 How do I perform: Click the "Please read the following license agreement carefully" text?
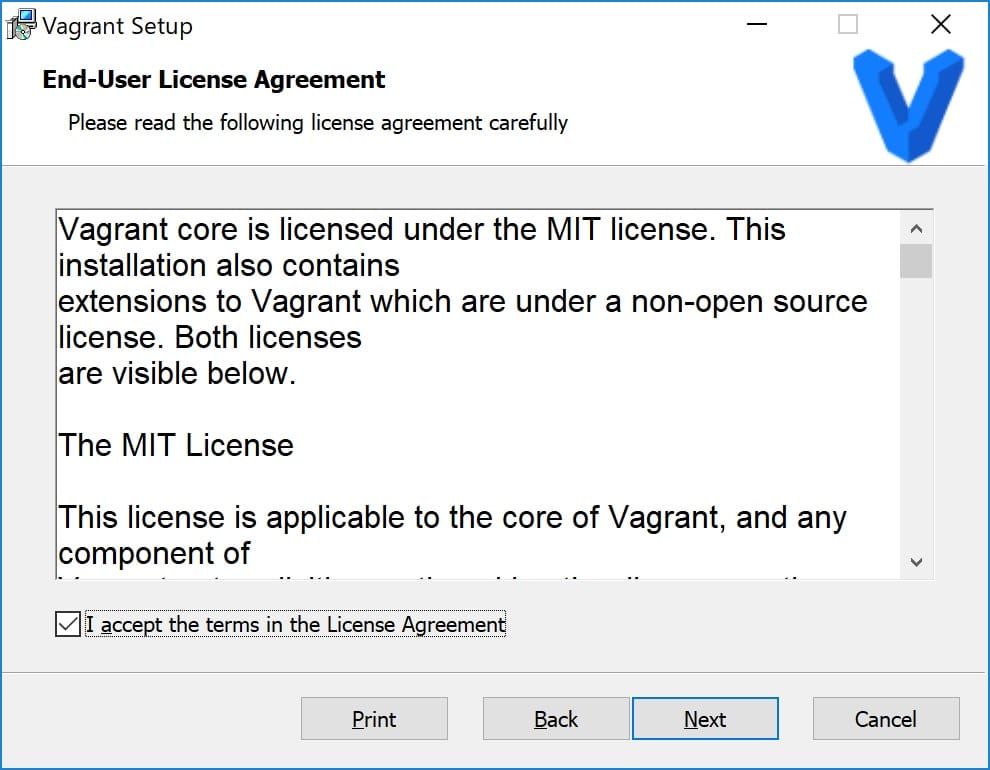click(x=318, y=122)
